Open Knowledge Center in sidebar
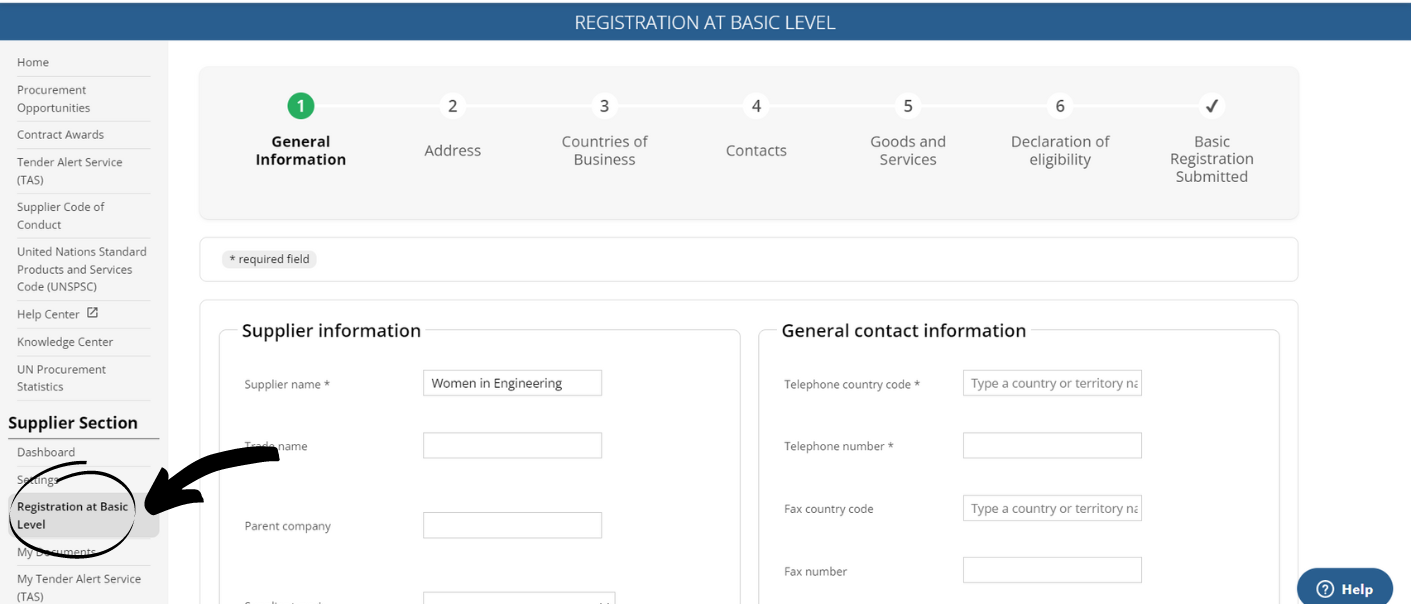Viewport: 1411px width, 604px height. pos(65,342)
